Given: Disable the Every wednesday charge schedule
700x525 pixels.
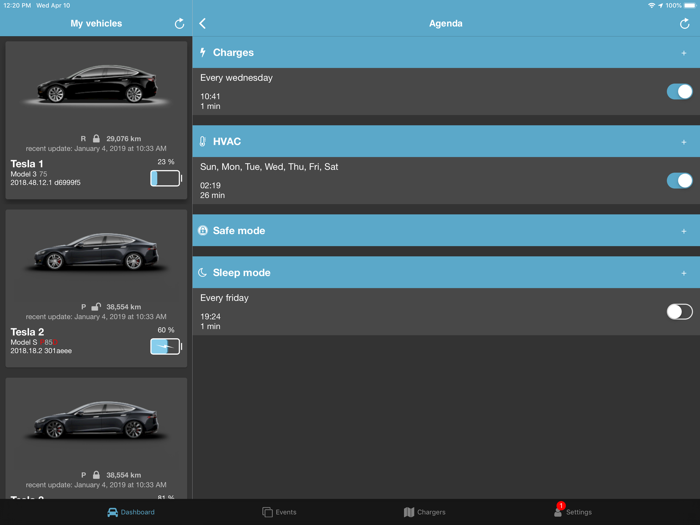Looking at the screenshot, I should (679, 92).
